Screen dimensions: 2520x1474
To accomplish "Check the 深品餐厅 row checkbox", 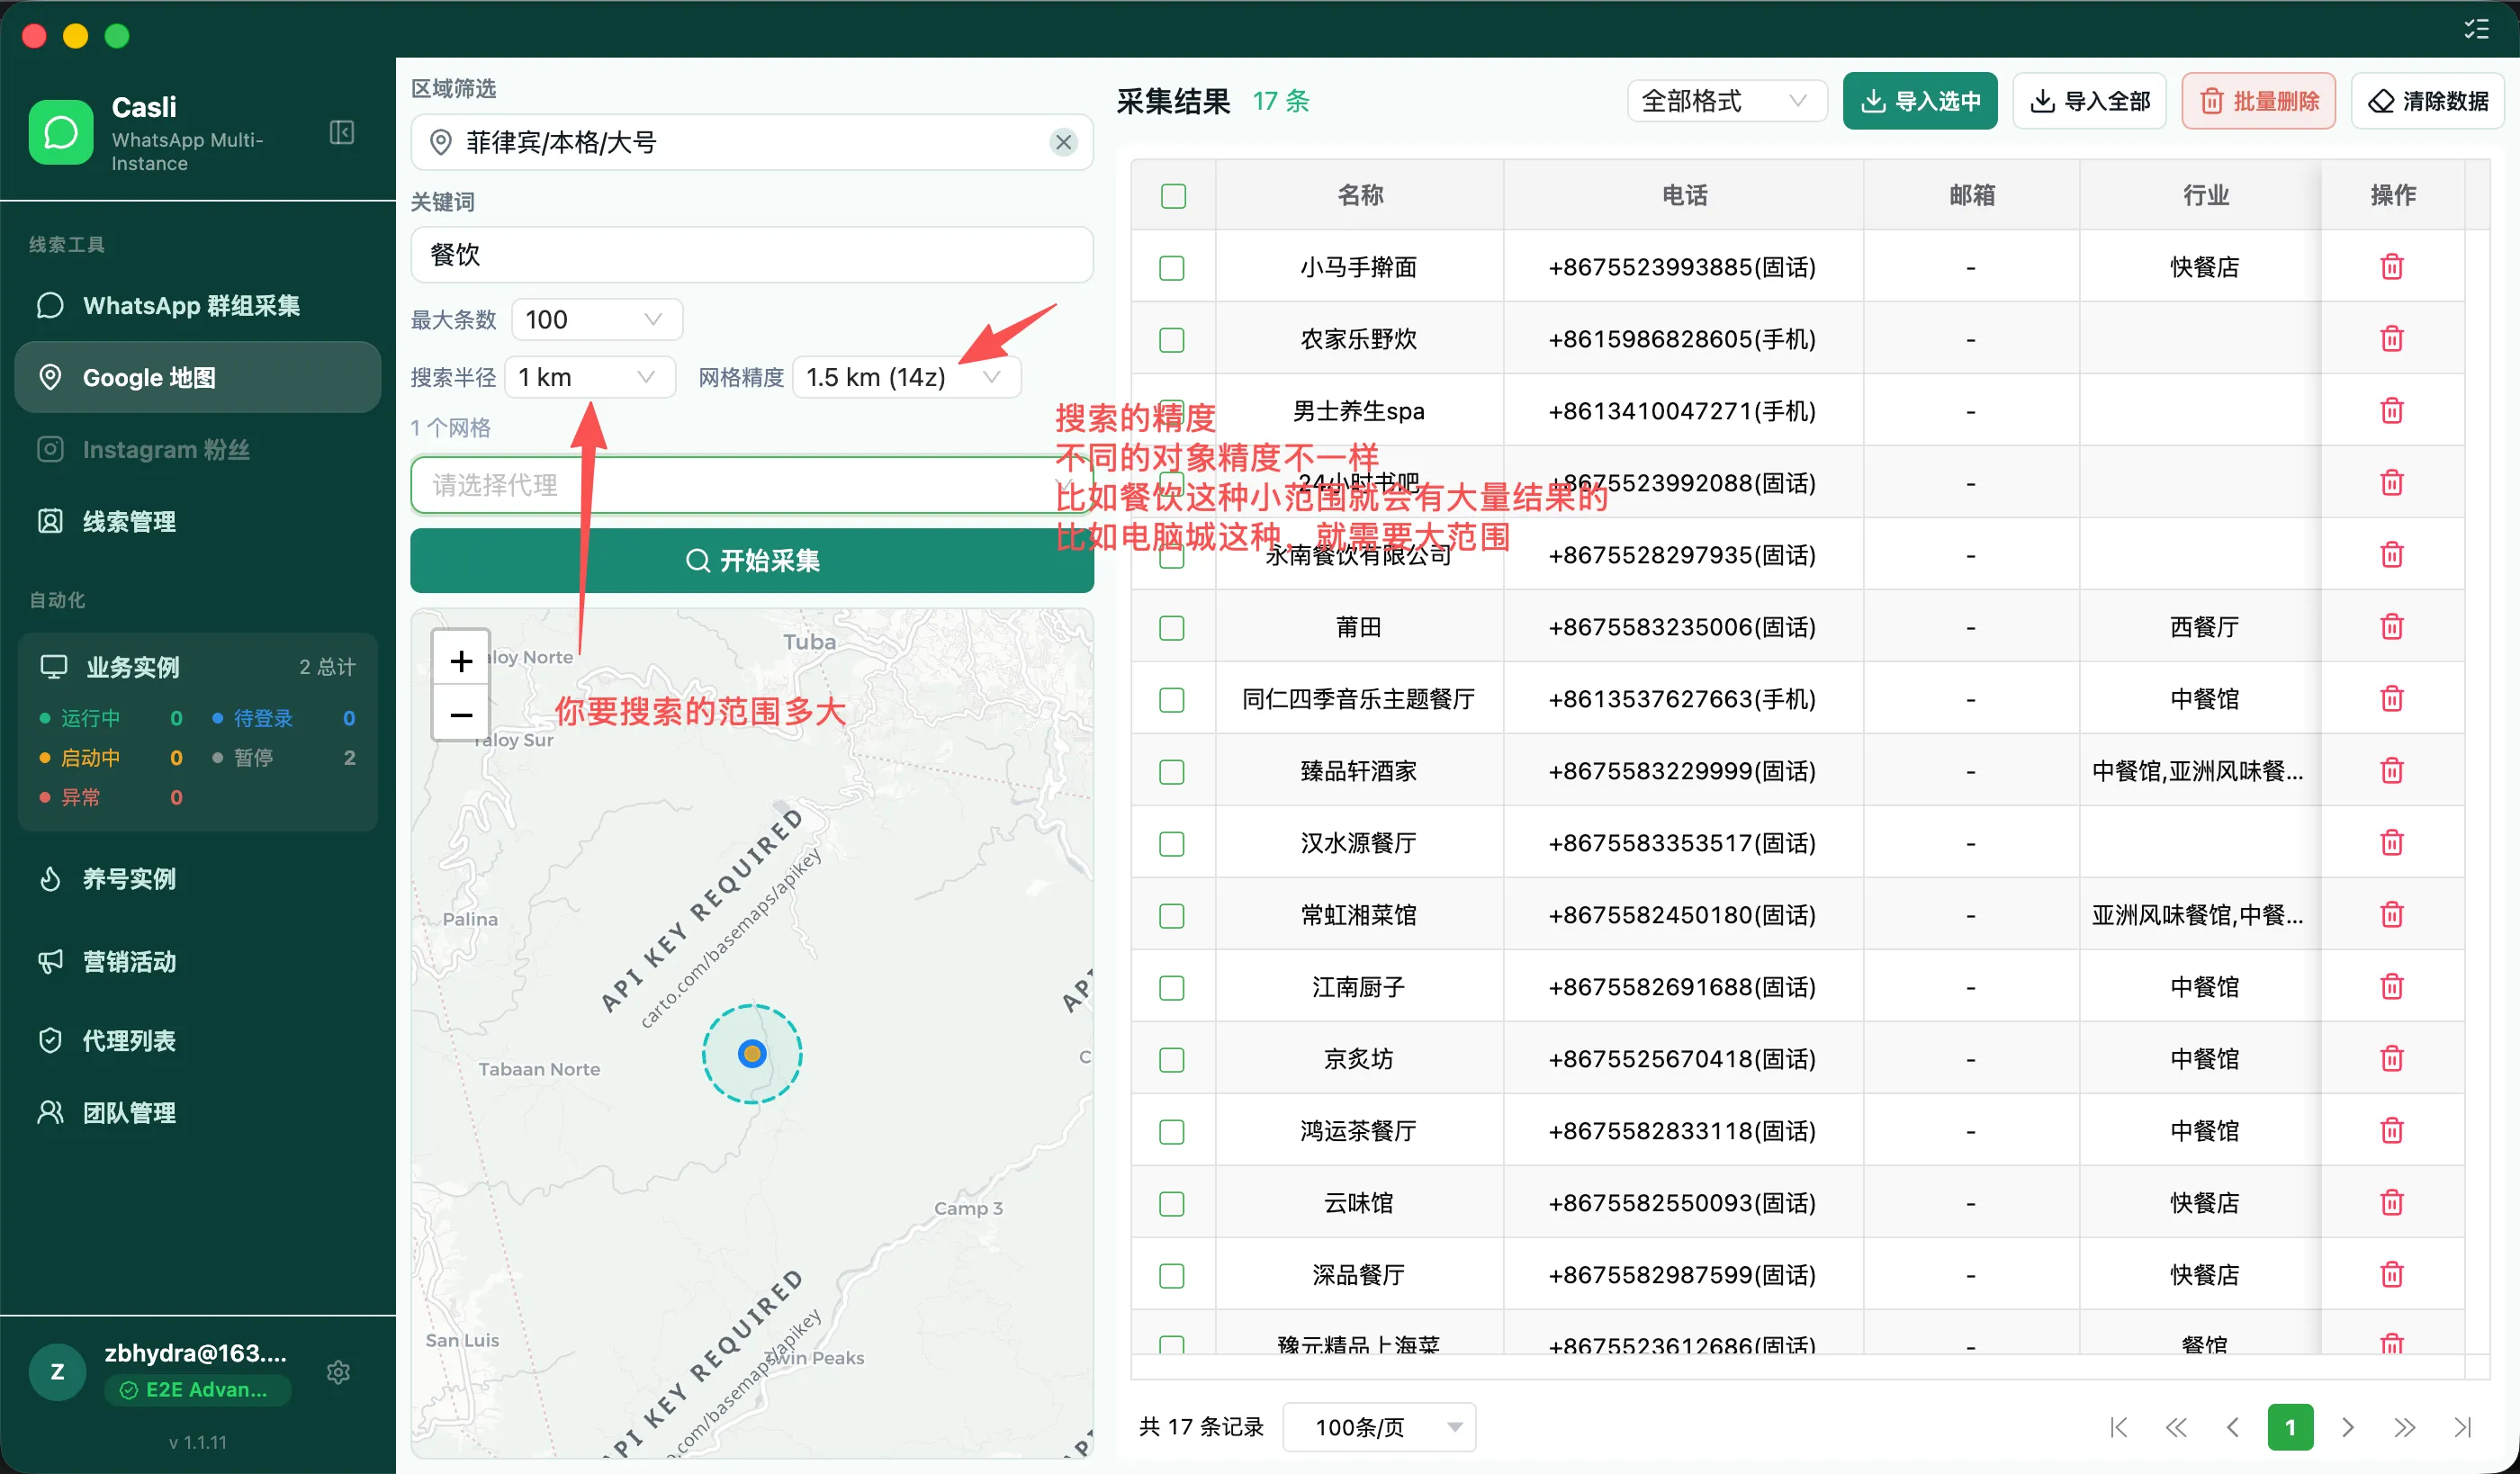I will pos(1171,1276).
